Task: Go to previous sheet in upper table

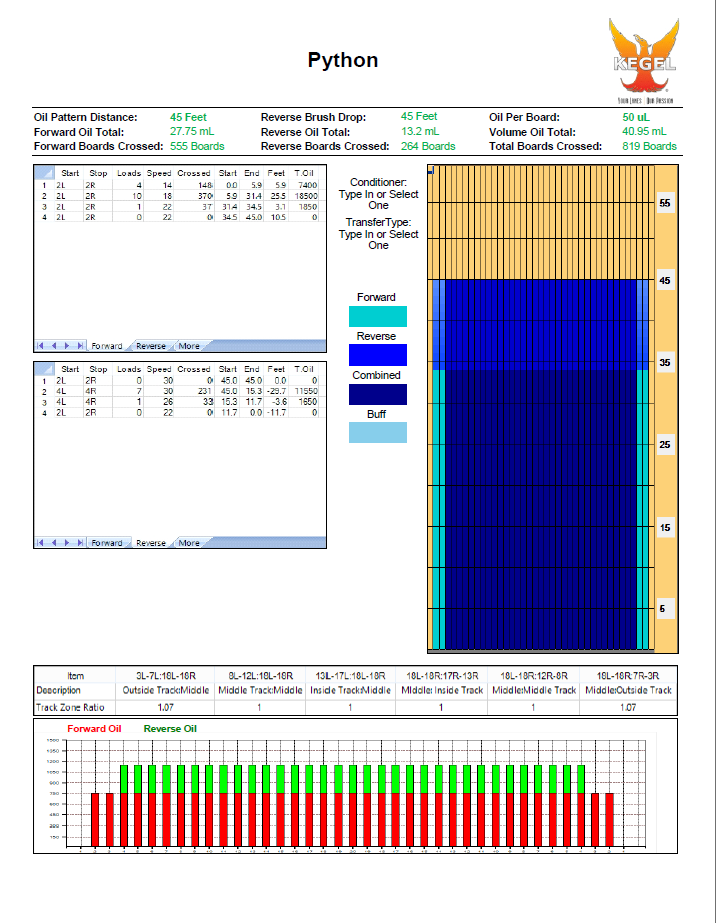Action: pos(54,346)
